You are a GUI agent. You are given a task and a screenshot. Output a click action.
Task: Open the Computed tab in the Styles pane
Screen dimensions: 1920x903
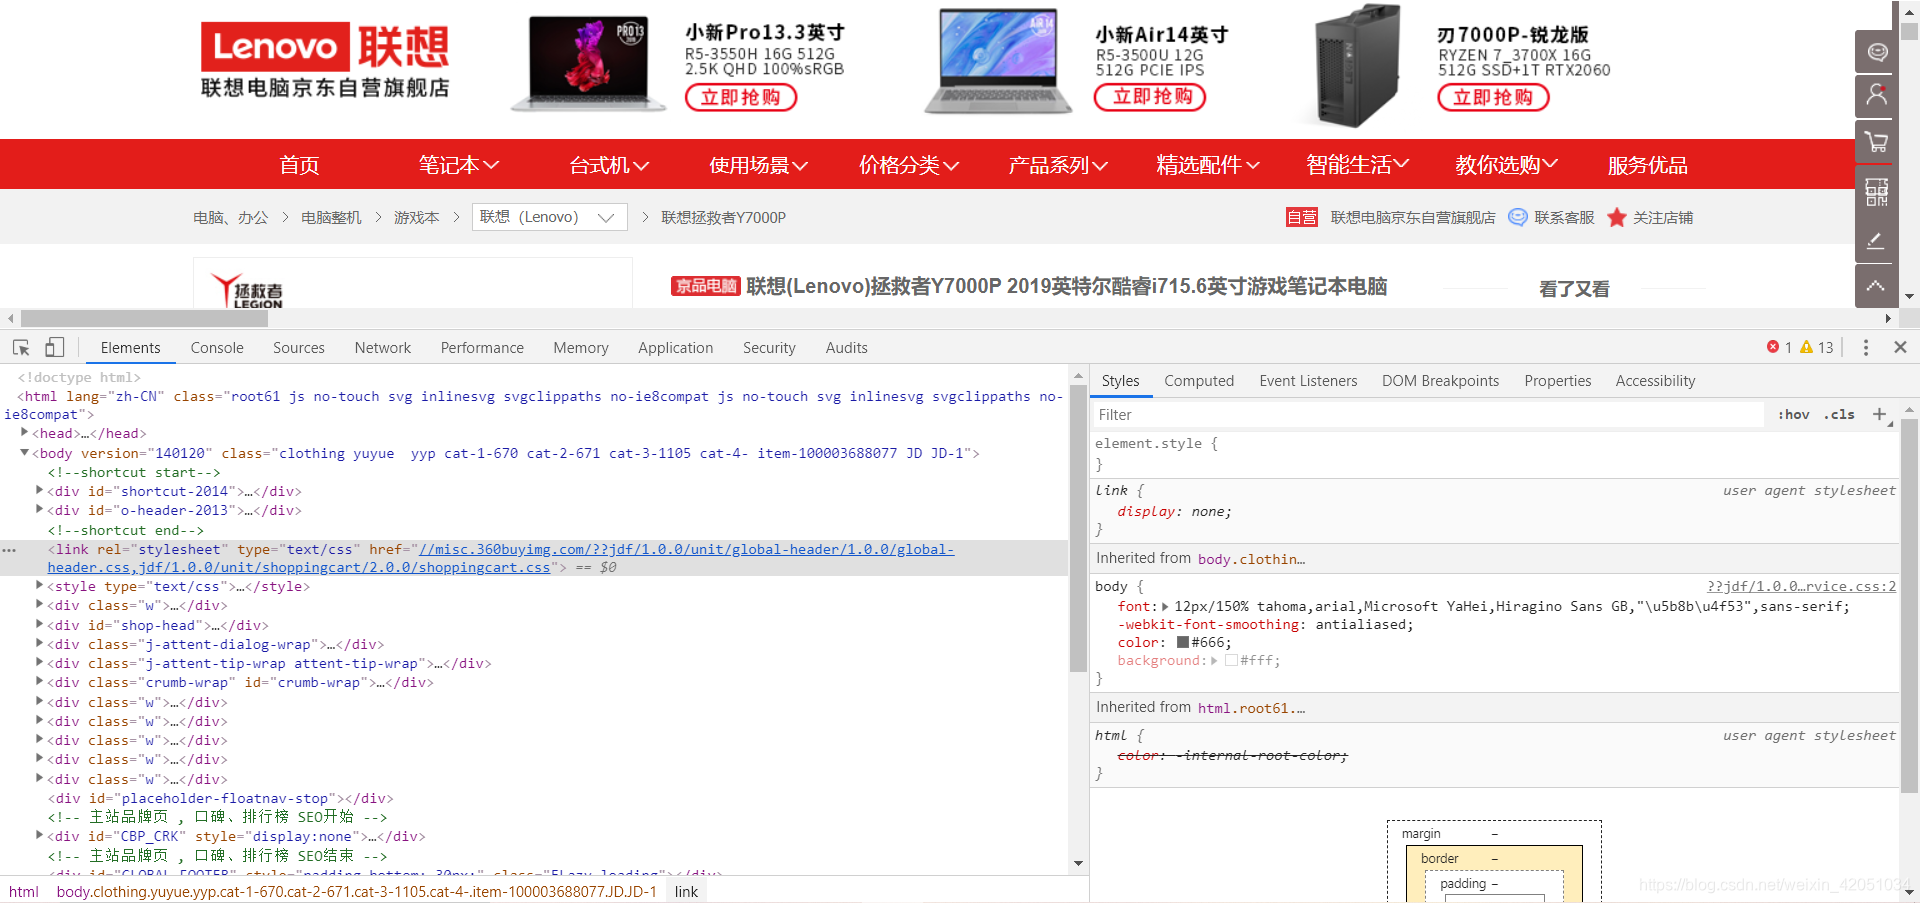(1198, 381)
